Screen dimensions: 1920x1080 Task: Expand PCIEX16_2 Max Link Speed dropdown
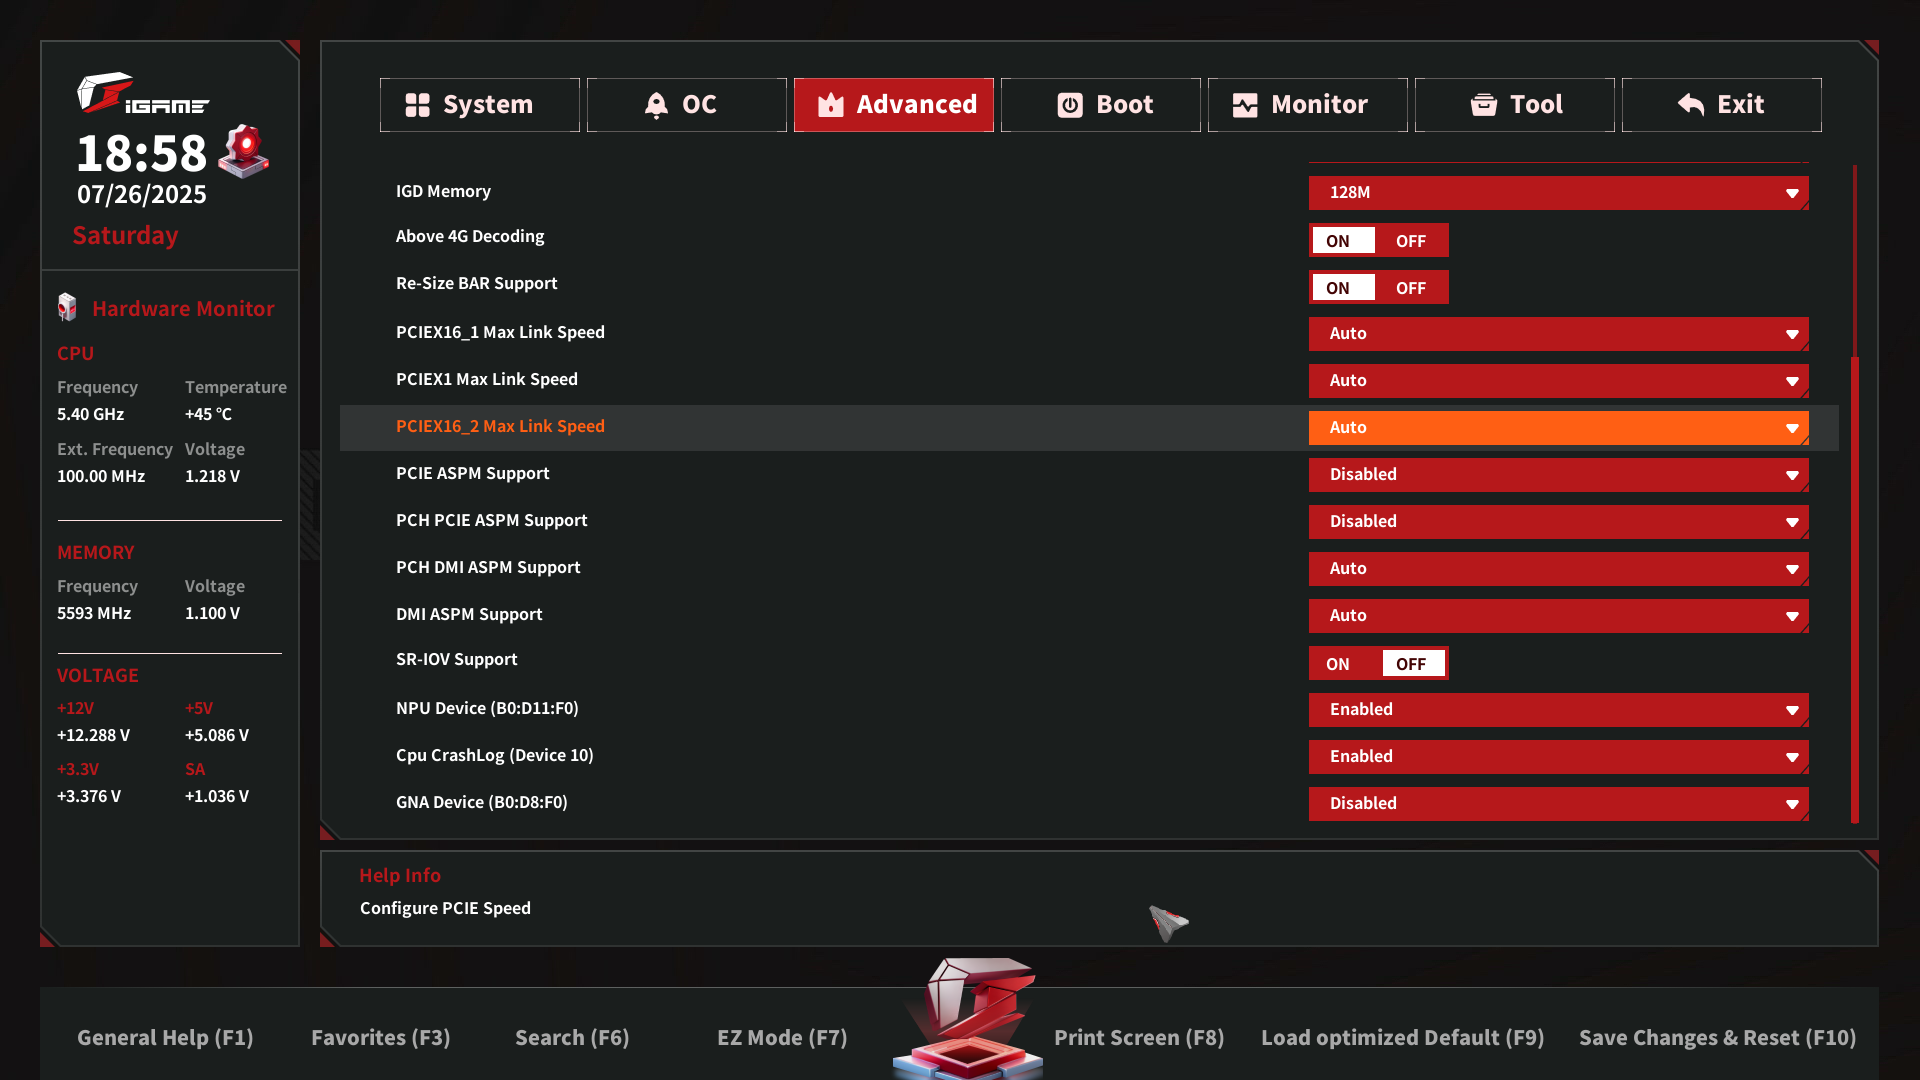pyautogui.click(x=1558, y=428)
